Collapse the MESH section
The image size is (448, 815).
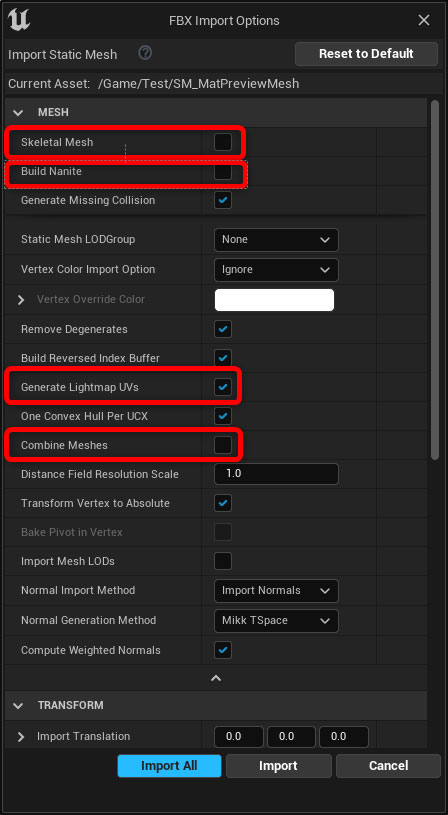tap(19, 113)
